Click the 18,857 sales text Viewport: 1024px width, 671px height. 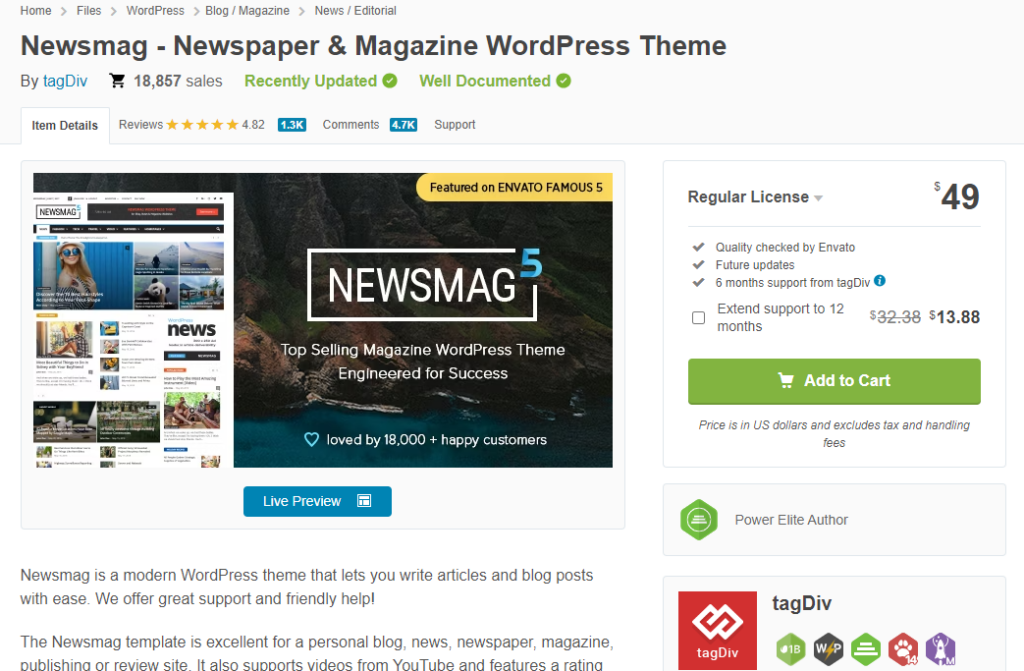coord(178,81)
